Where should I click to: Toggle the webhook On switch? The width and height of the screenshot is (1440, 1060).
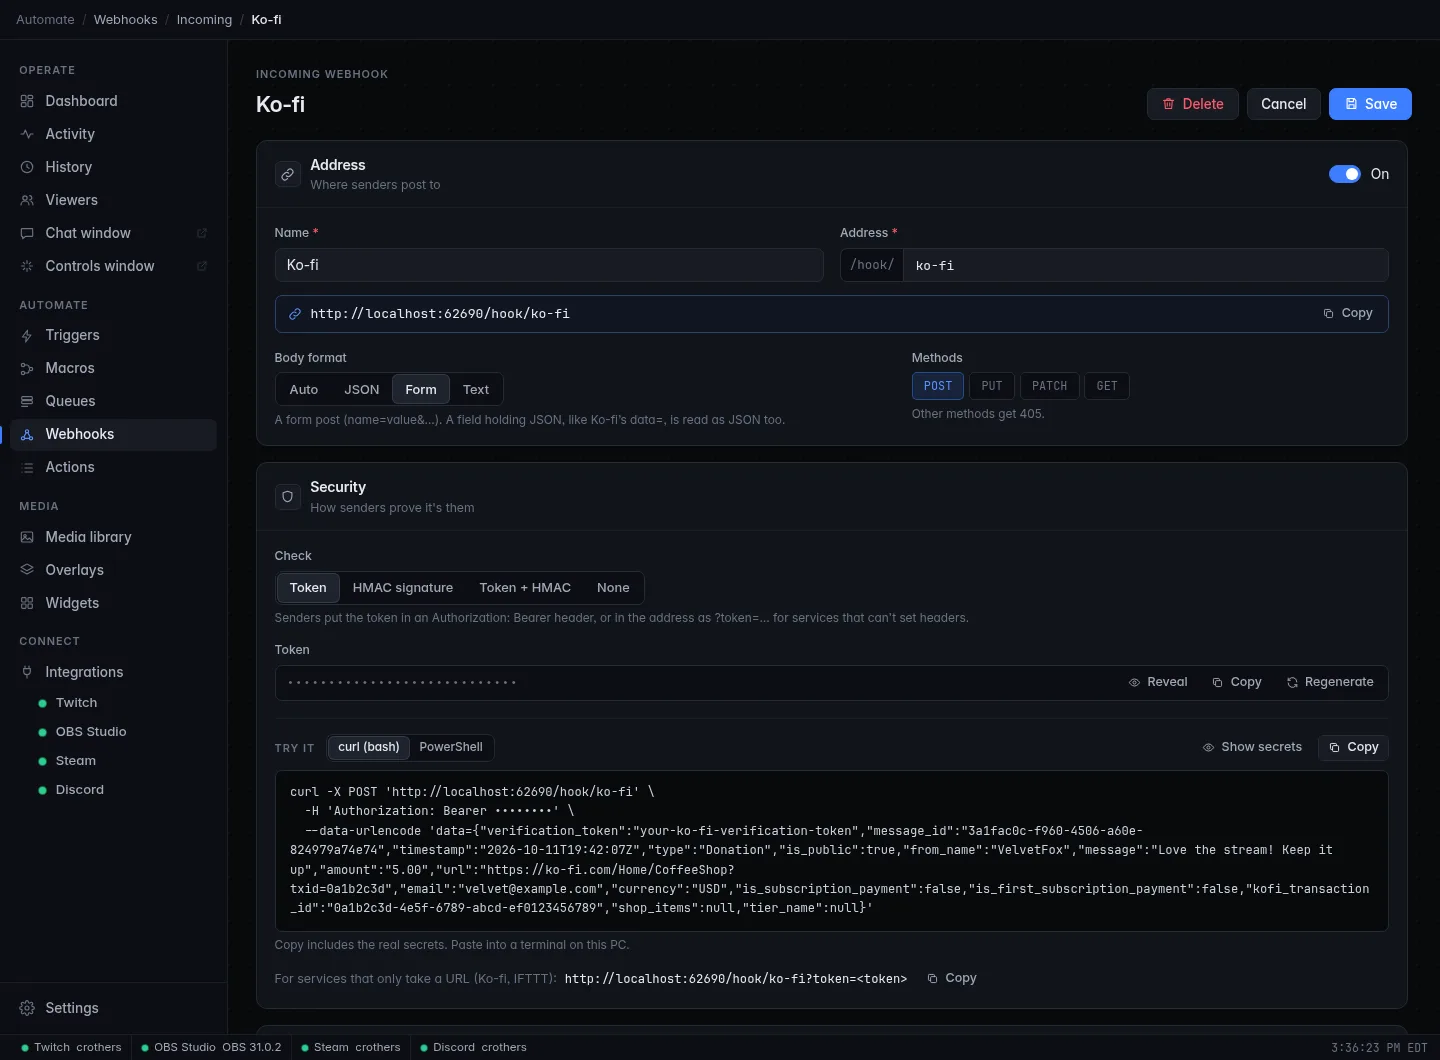[x=1345, y=174]
